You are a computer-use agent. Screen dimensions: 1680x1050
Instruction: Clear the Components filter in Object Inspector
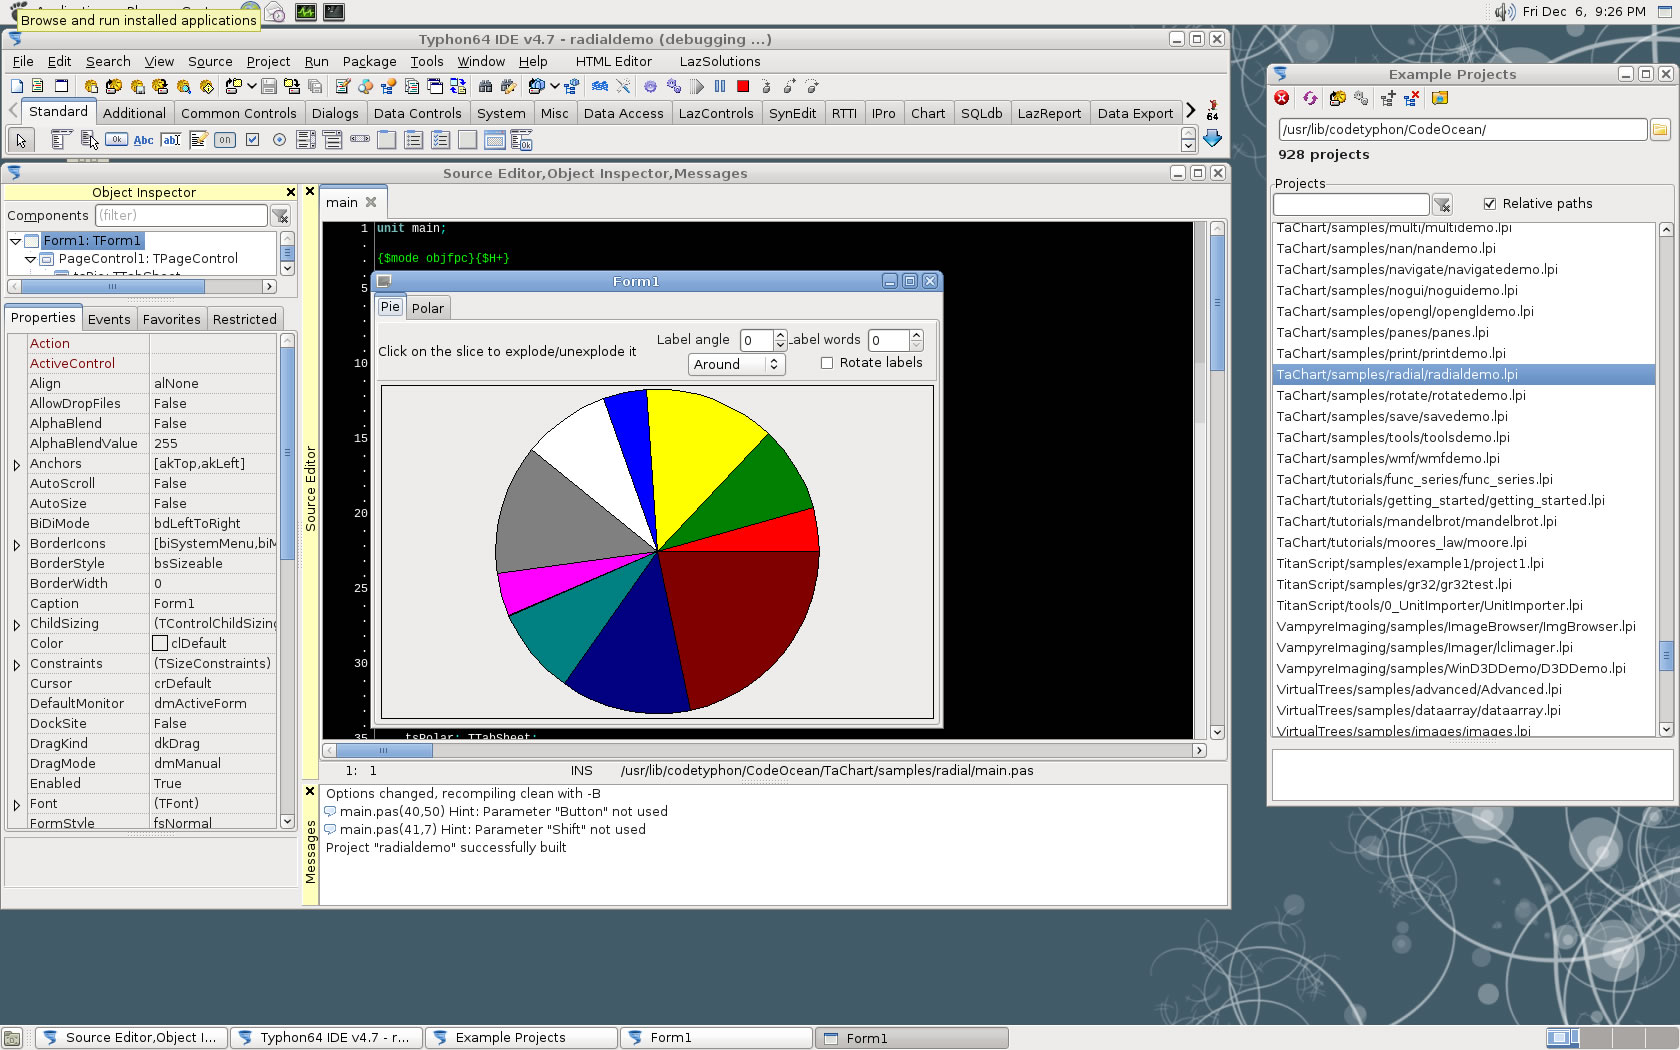pyautogui.click(x=281, y=215)
